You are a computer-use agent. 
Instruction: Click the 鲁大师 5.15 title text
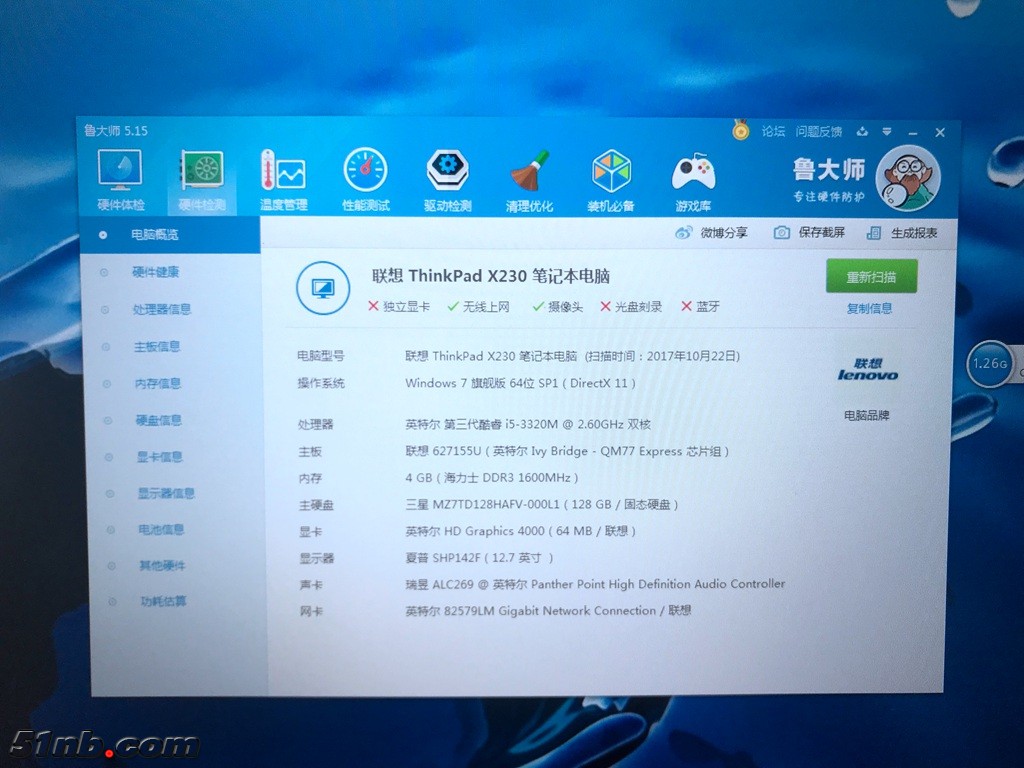116,131
